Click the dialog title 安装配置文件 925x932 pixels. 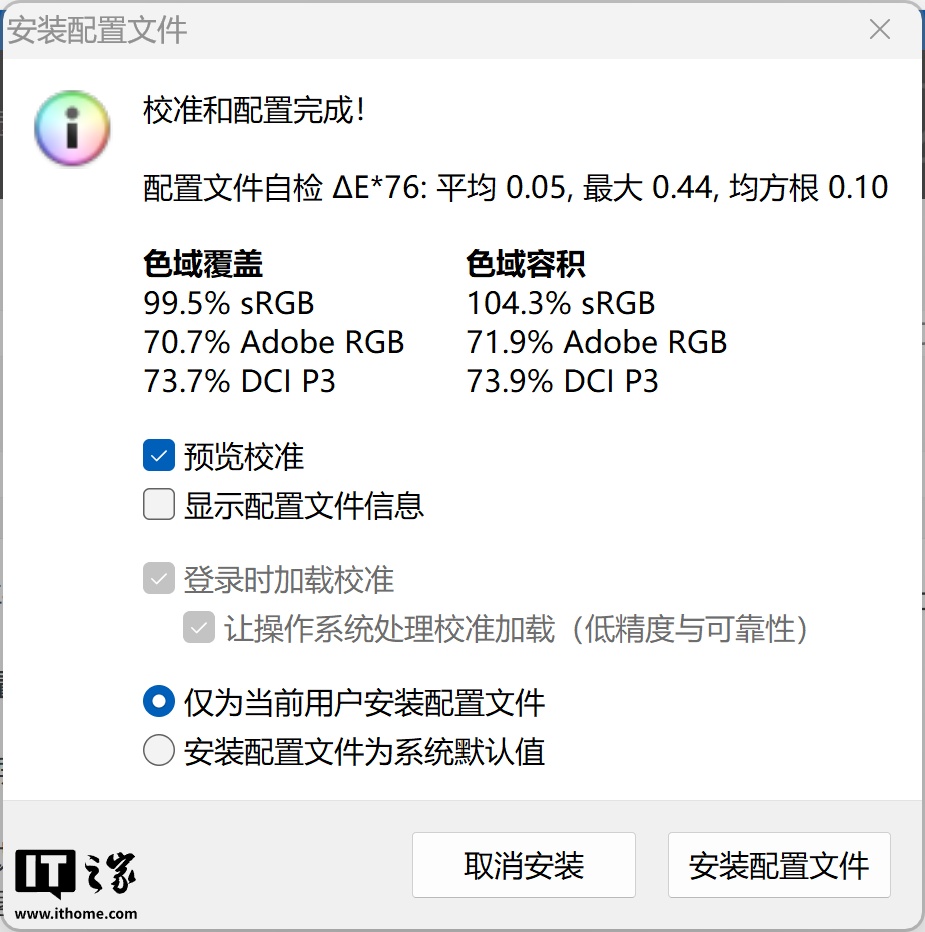click(97, 30)
